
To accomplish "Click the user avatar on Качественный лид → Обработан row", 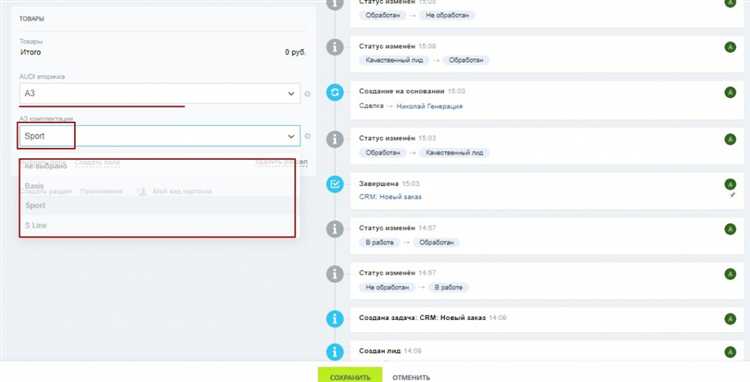I will pyautogui.click(x=730, y=47).
